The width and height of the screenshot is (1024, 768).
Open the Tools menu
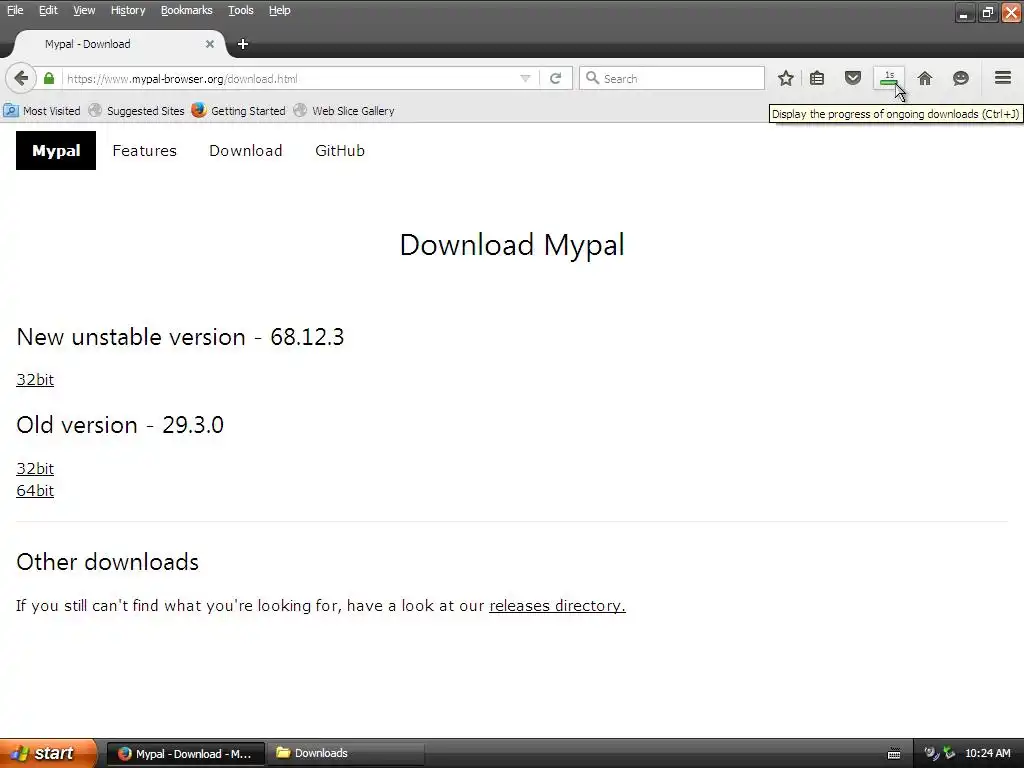point(241,10)
